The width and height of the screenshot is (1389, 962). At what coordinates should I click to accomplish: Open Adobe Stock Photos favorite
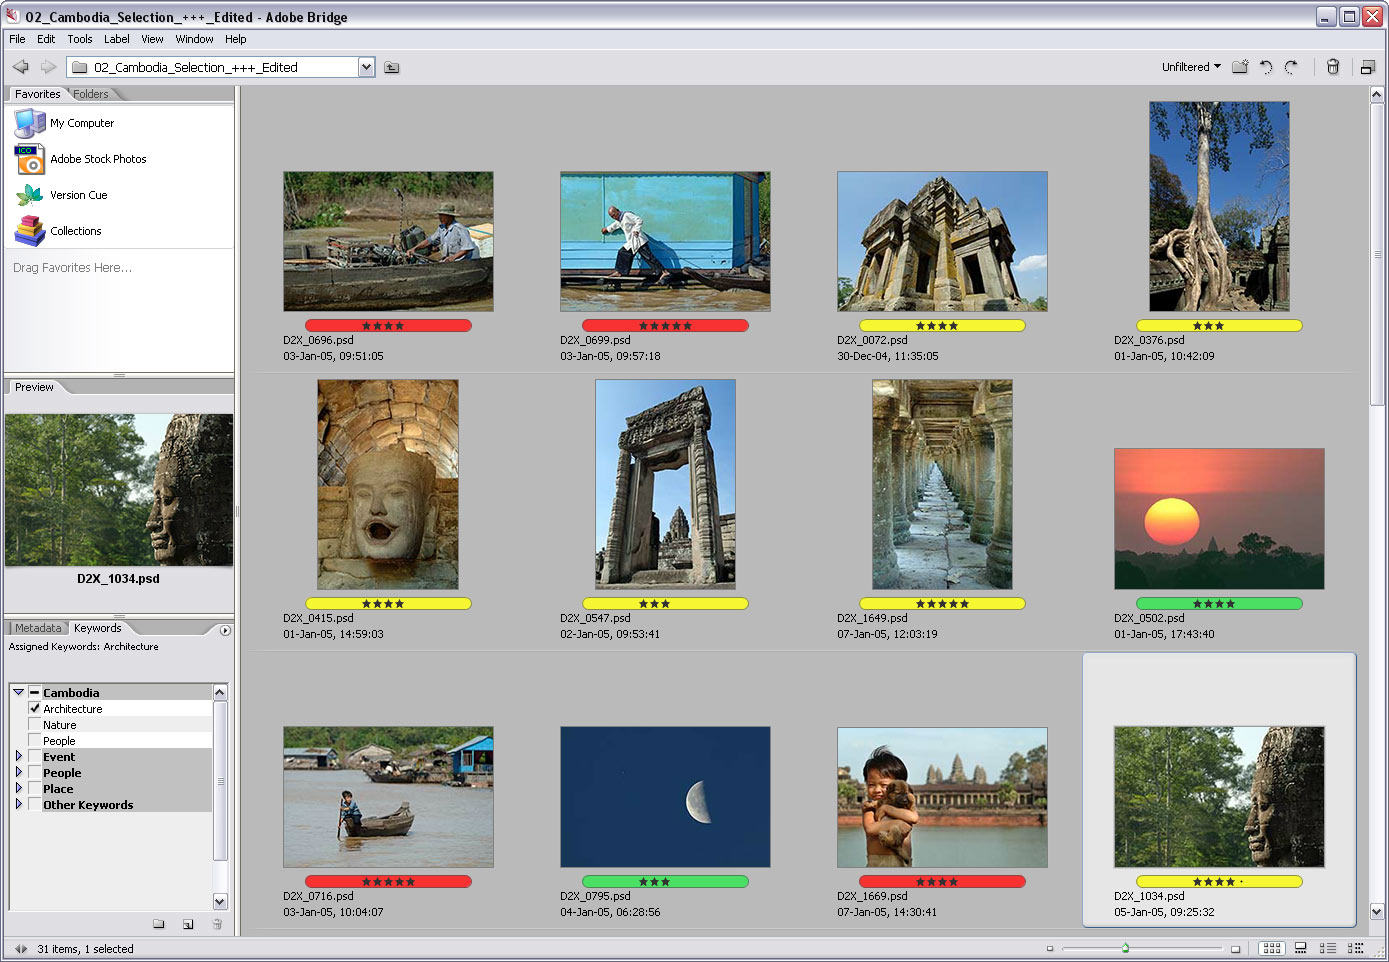click(x=98, y=159)
